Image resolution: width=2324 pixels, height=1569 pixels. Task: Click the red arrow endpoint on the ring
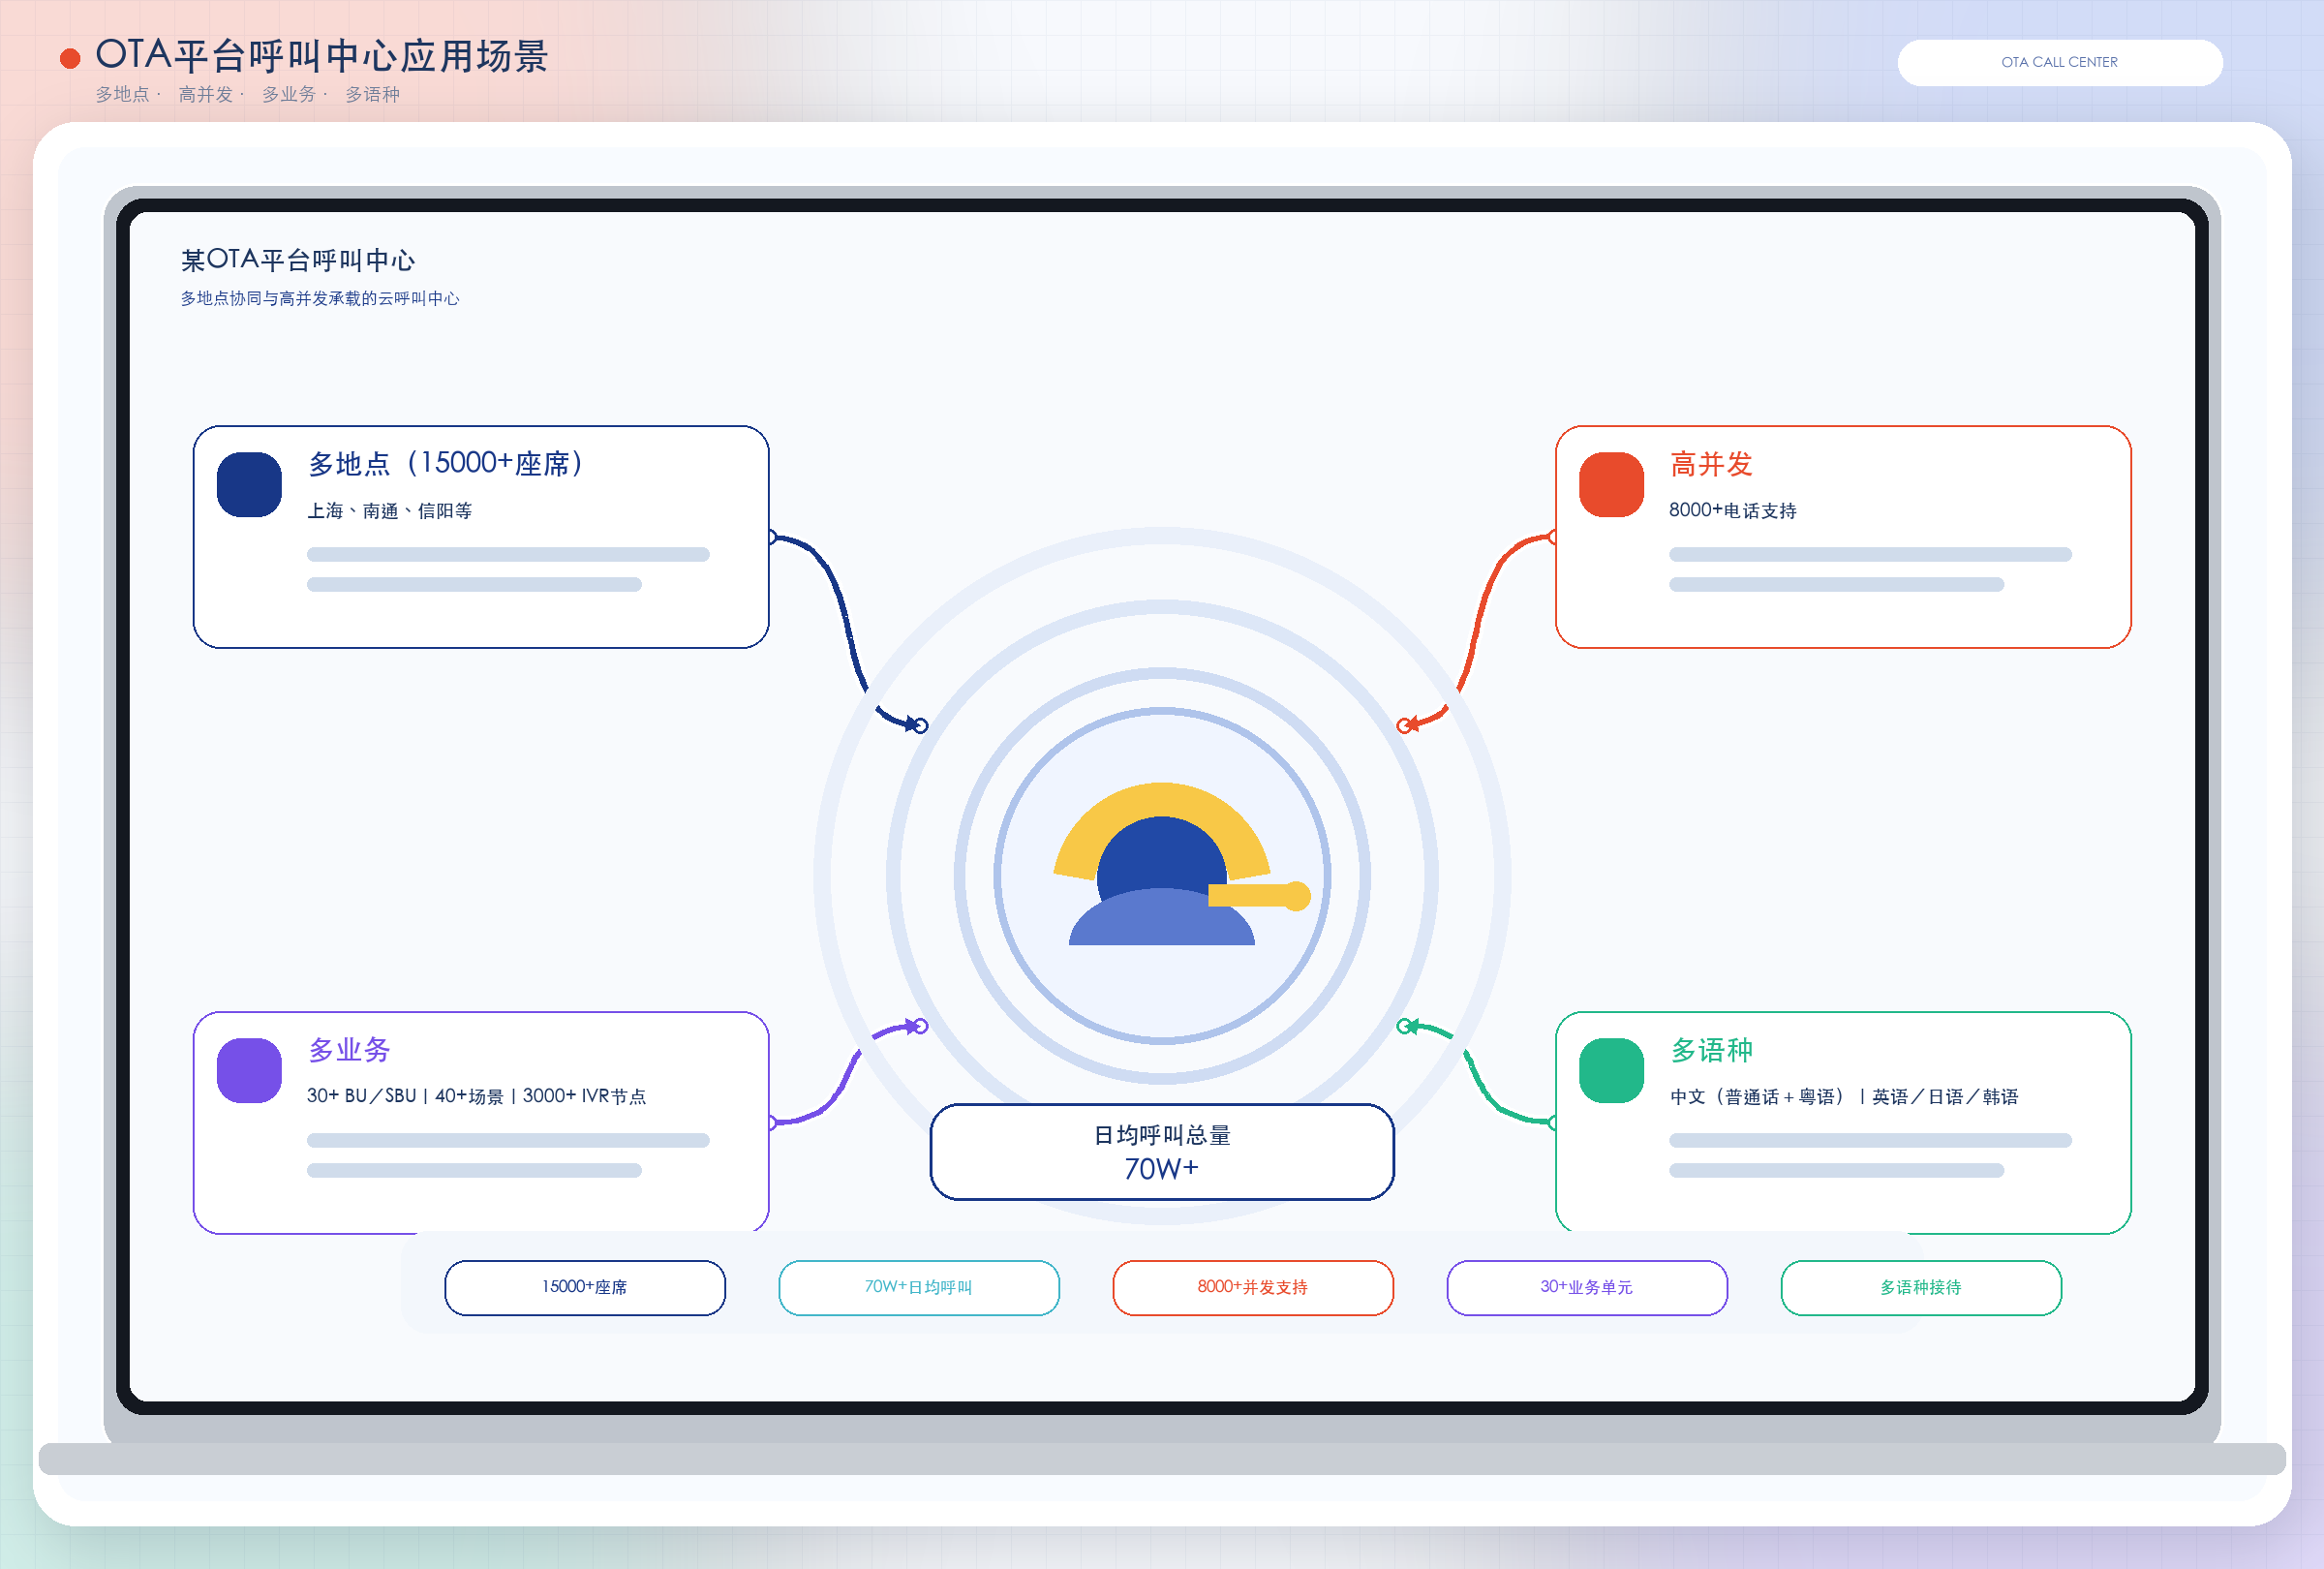1404,725
